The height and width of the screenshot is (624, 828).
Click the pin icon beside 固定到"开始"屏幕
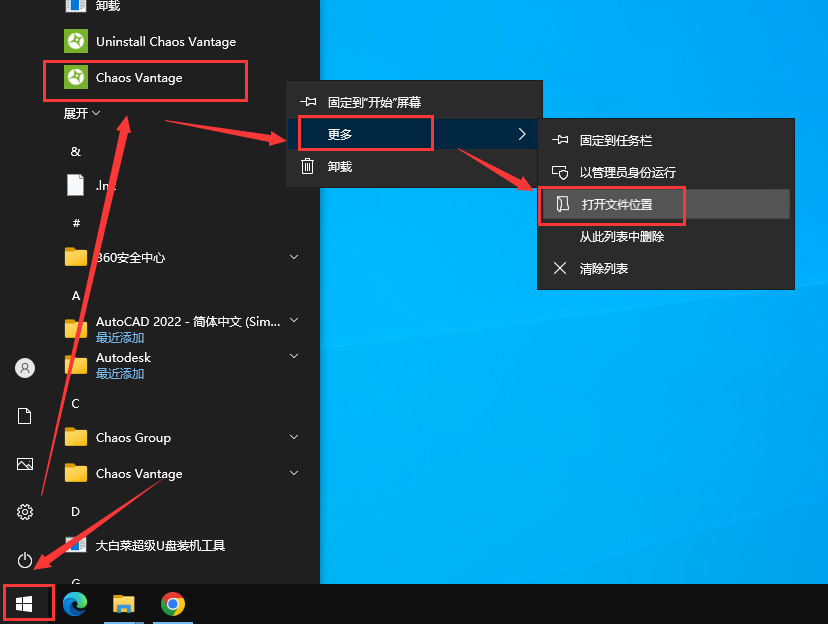(x=308, y=101)
